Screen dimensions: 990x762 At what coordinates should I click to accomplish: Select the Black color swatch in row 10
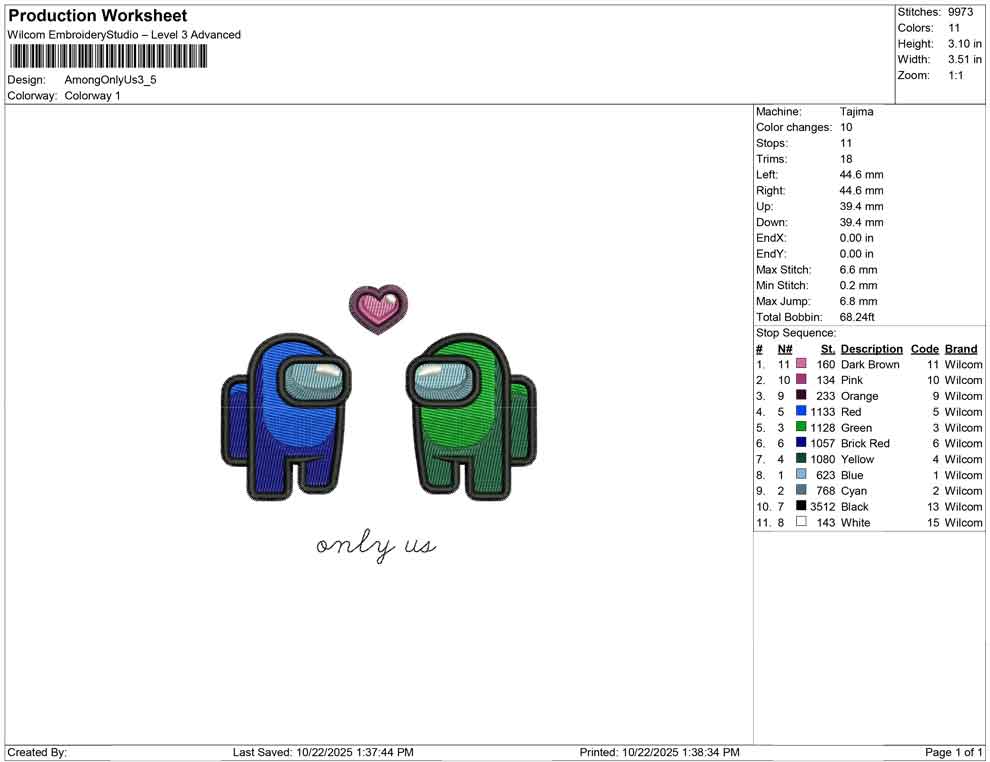point(801,506)
